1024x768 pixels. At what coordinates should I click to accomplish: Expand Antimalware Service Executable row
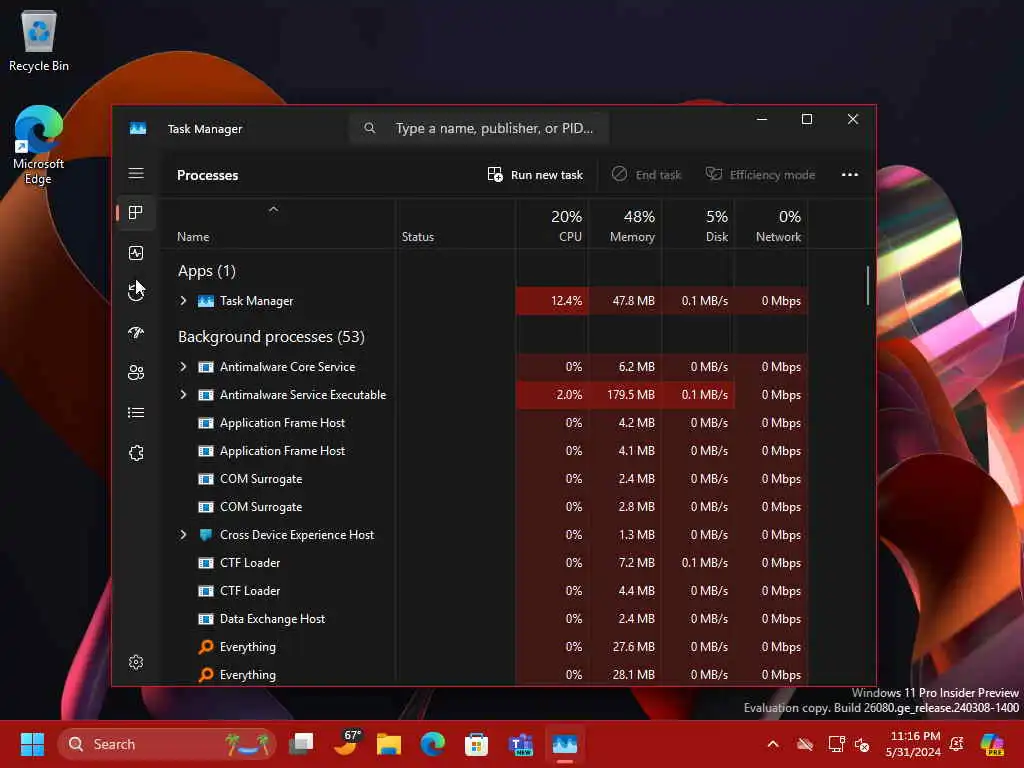click(184, 394)
